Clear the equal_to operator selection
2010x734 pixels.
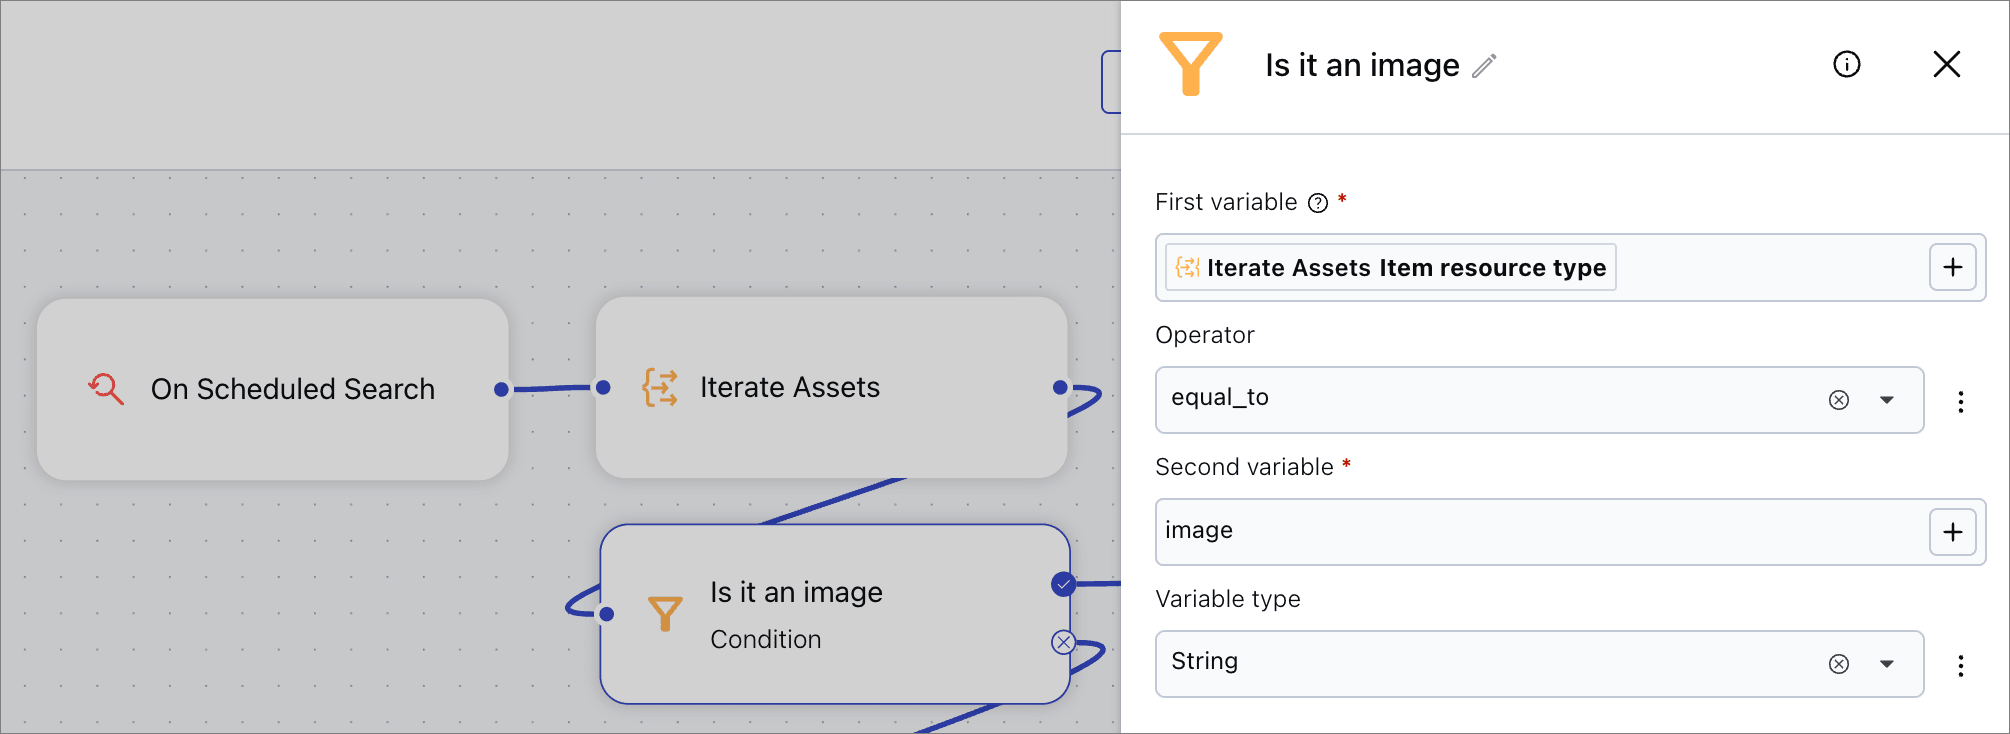coord(1838,400)
